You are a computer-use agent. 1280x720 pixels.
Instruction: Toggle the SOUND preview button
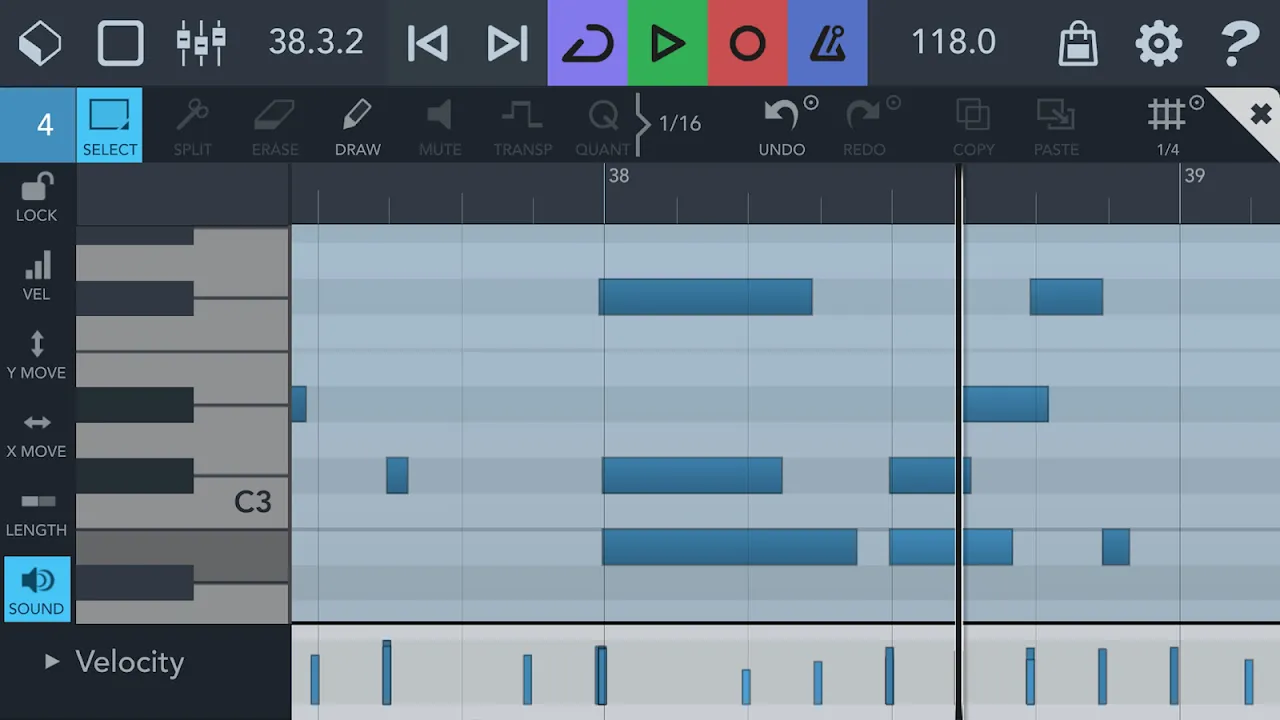37,589
